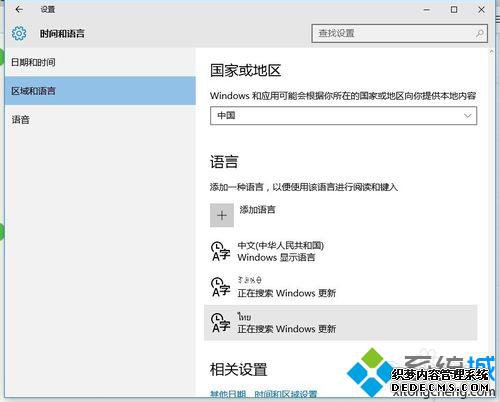Open the 其他日期、时间和区域设置 link

[263, 394]
